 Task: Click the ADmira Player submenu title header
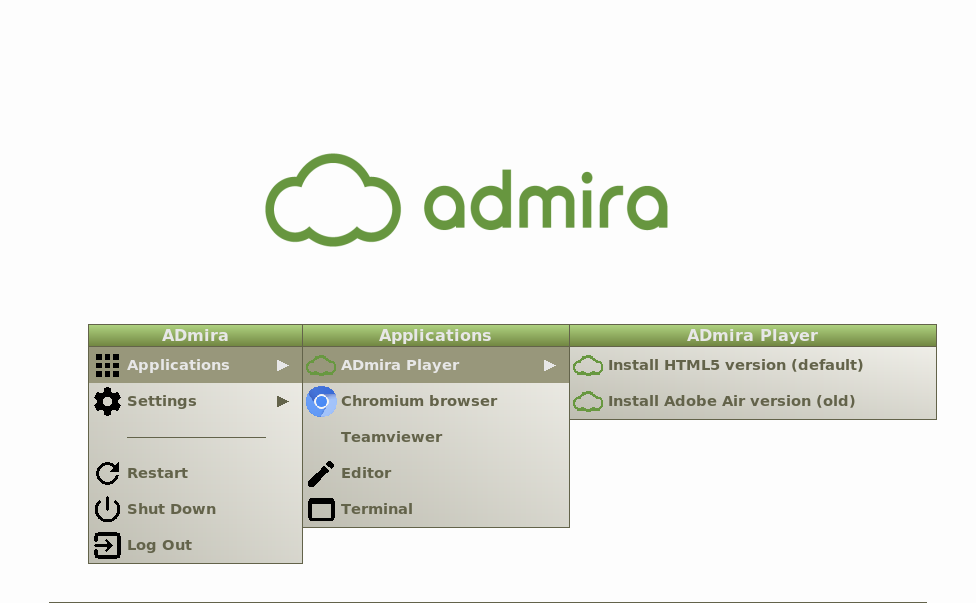pyautogui.click(x=753, y=335)
